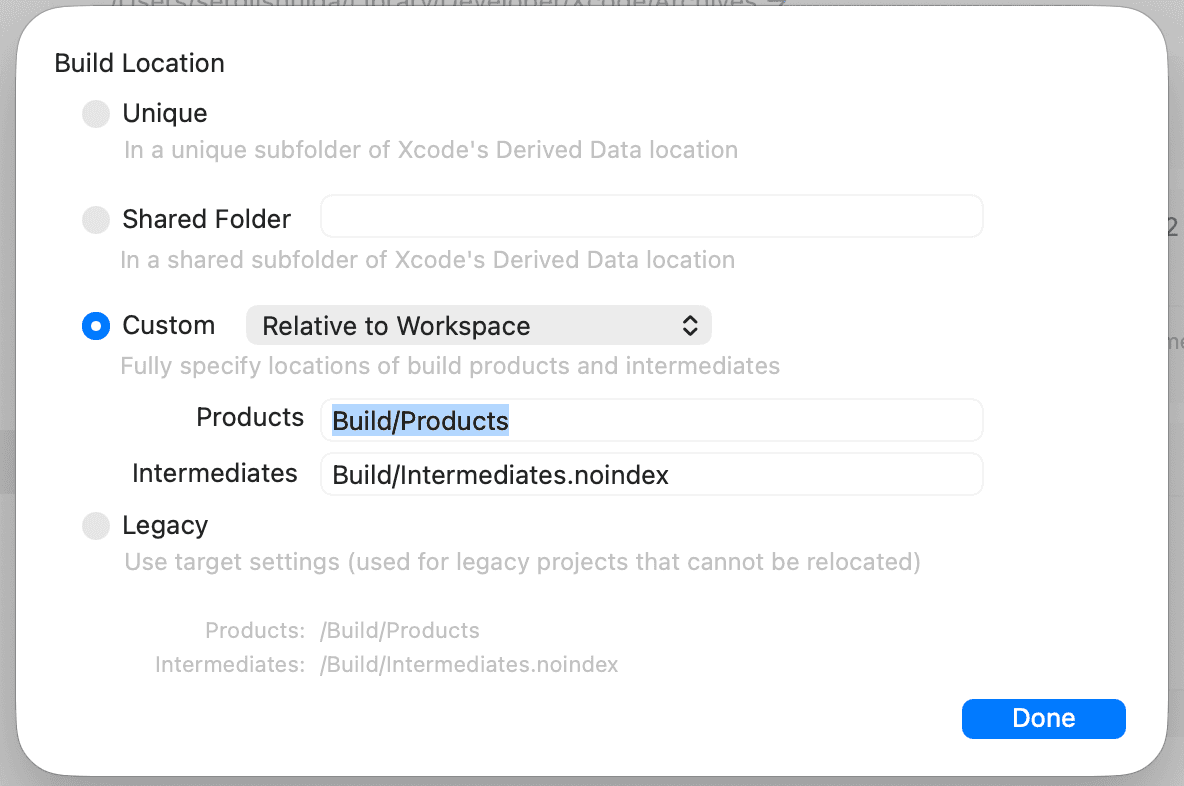Click the Build/Intermediates.noindex field
This screenshot has height=786, width=1184.
[652, 475]
